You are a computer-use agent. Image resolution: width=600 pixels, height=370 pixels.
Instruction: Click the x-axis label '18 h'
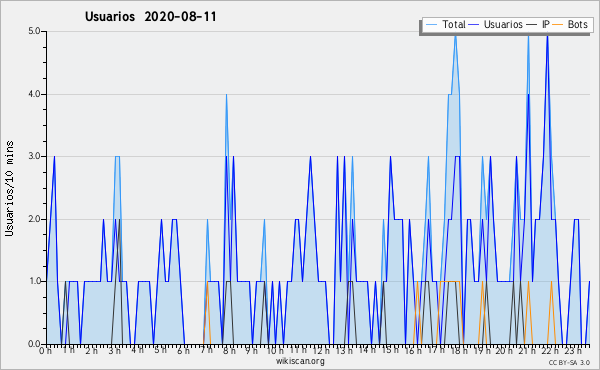(x=458, y=351)
